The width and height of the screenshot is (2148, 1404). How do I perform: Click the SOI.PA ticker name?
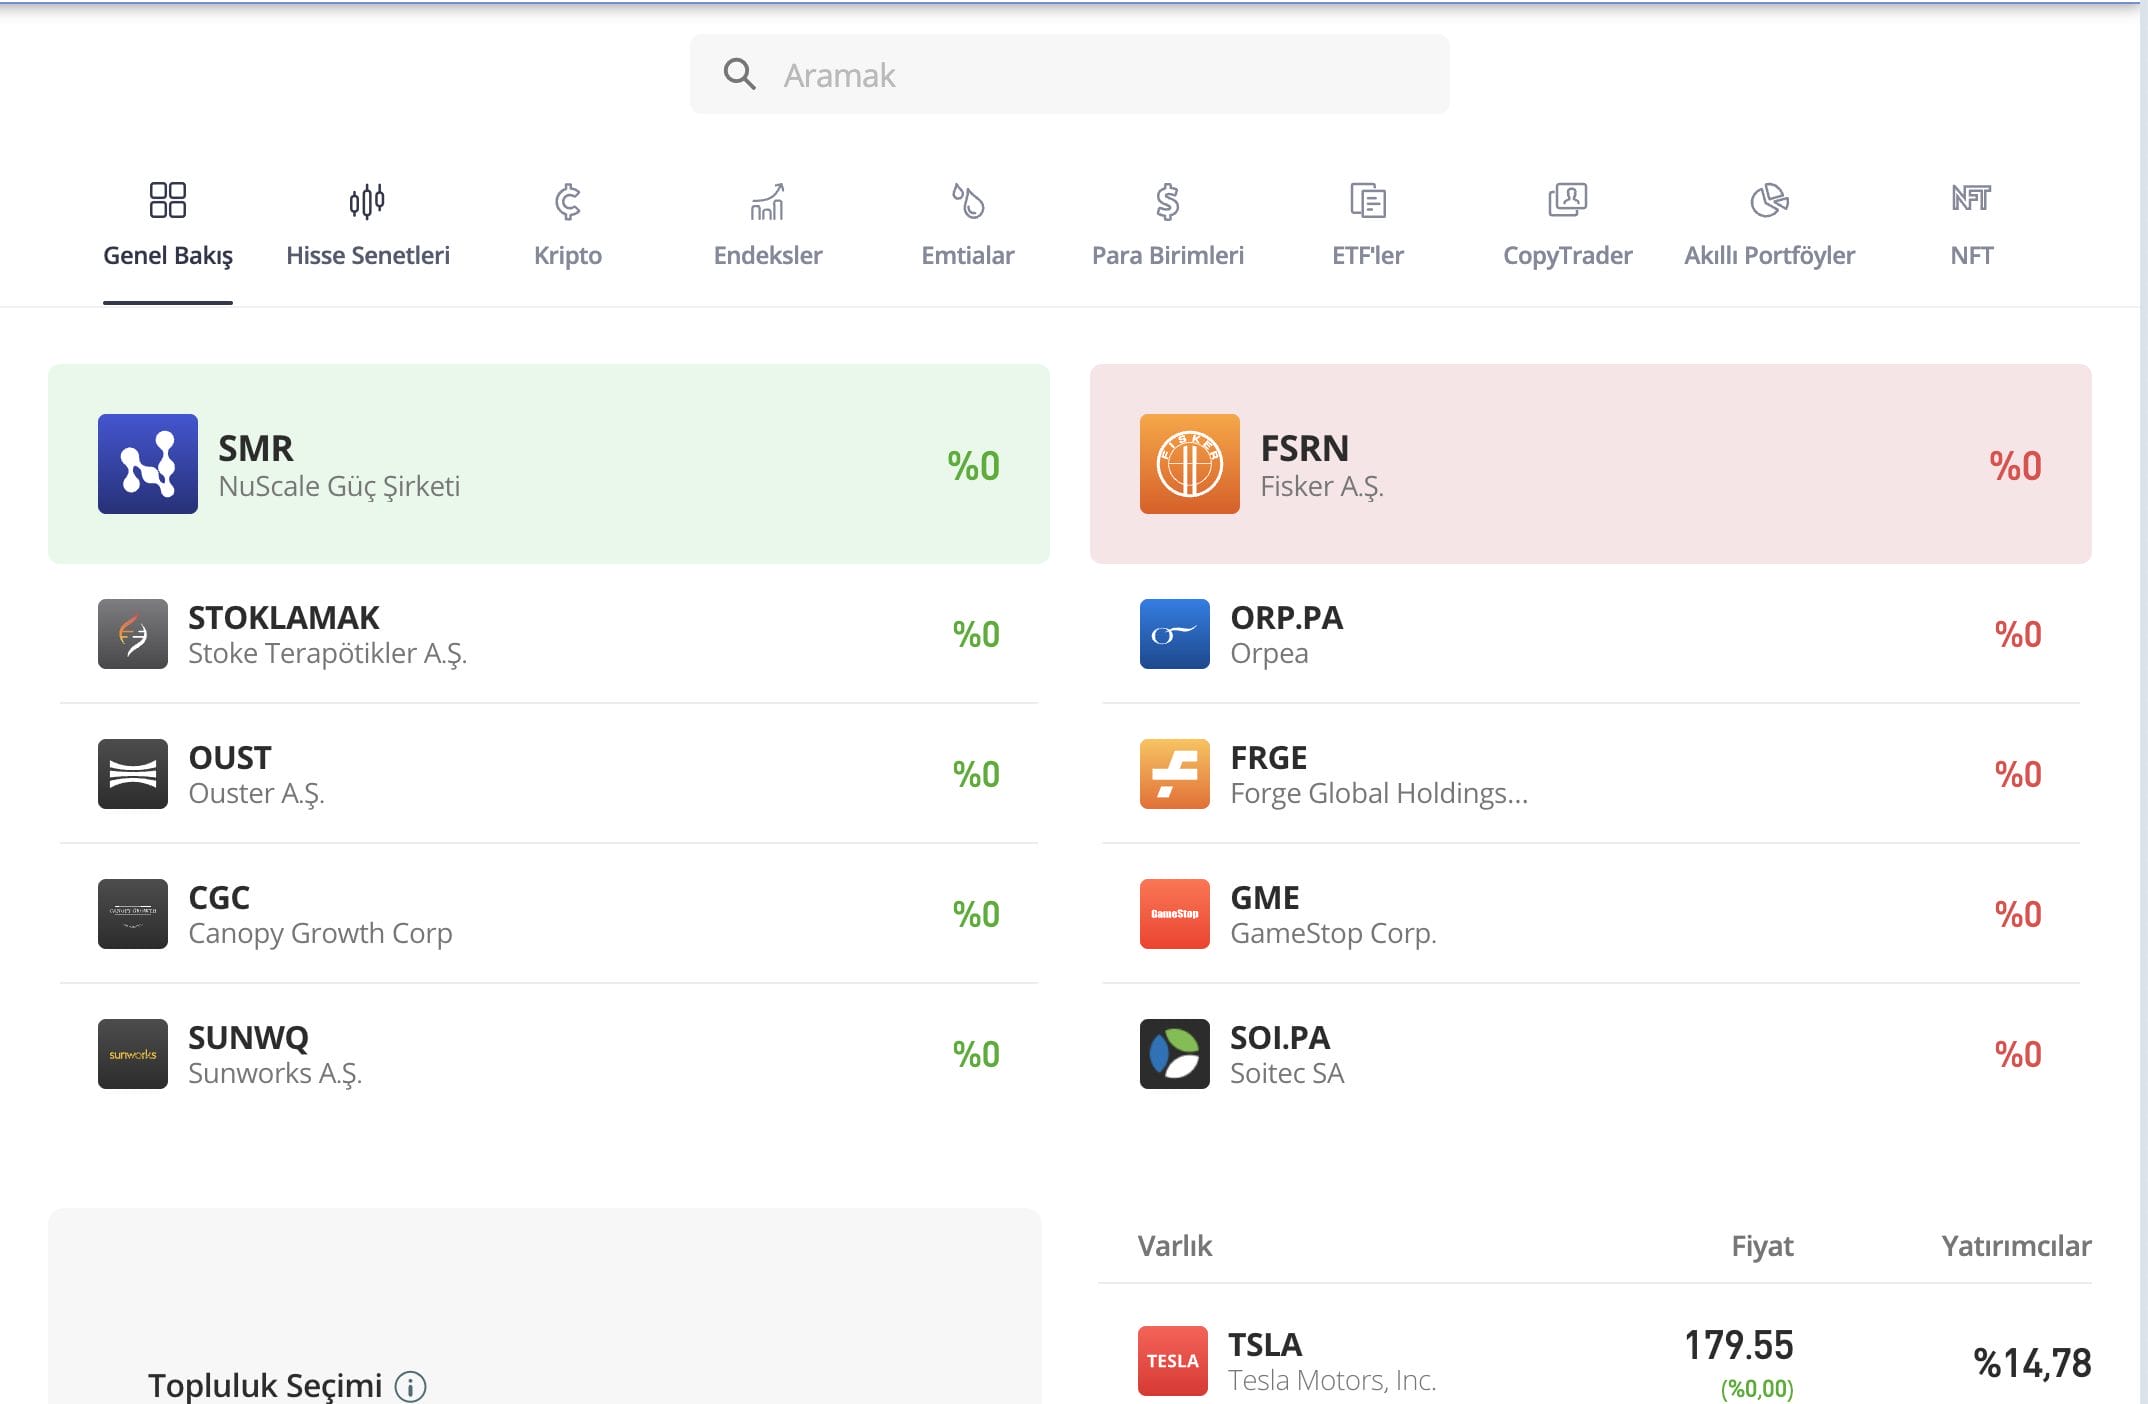coord(1280,1038)
